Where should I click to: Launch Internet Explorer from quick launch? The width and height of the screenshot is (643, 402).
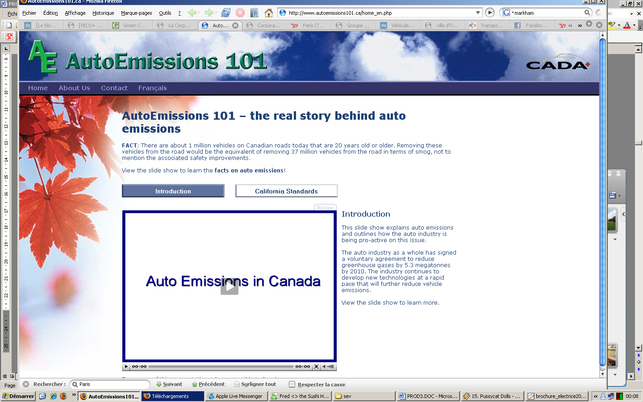[53, 396]
